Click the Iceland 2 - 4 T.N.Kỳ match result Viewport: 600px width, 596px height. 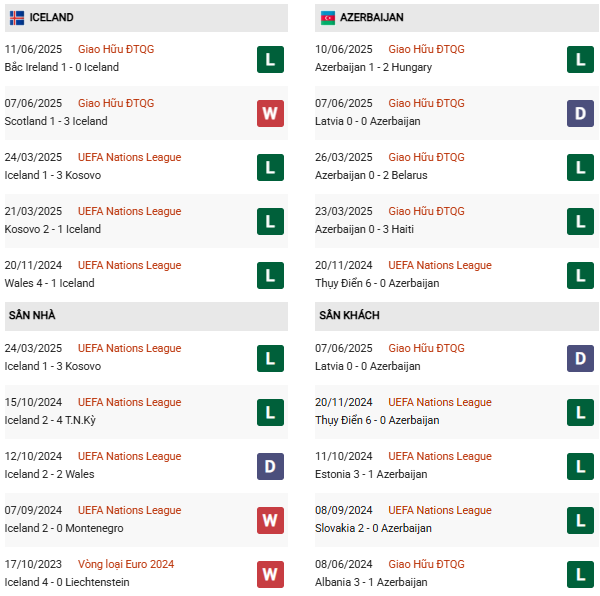(x=60, y=420)
